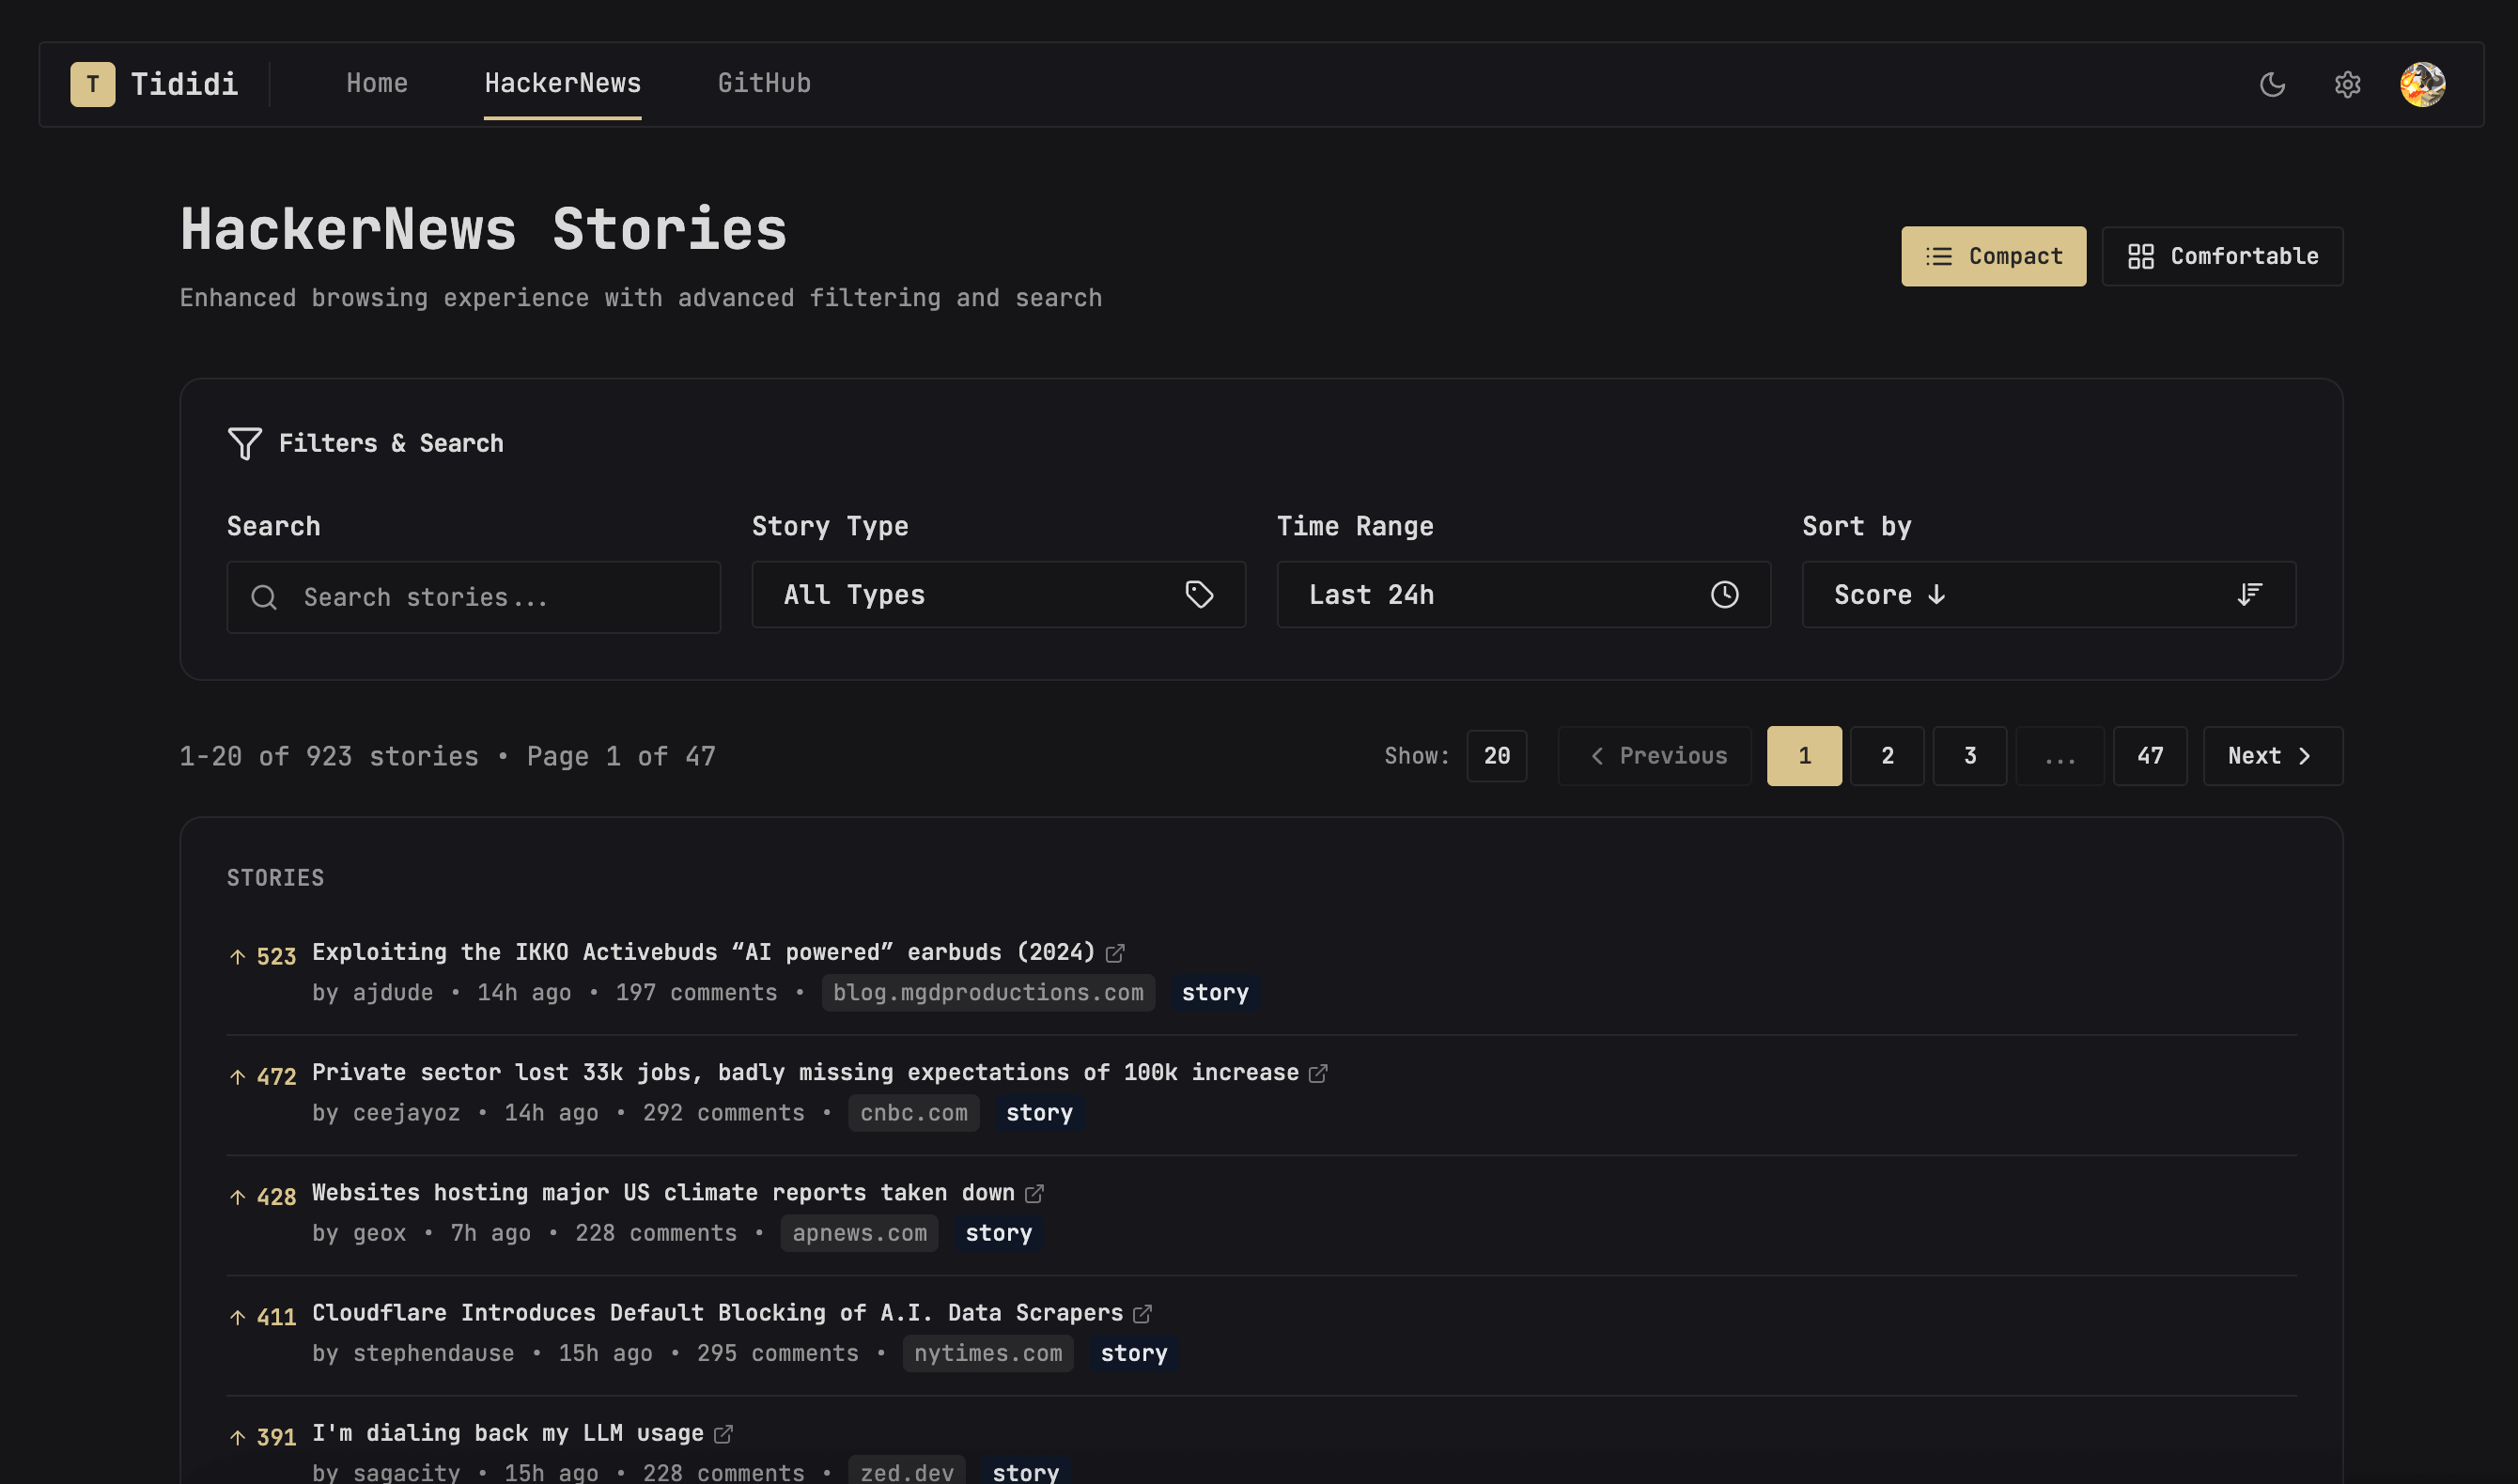This screenshot has height=1484, width=2518.
Task: Upvote arrow for the 523 score story
Action: (237, 956)
